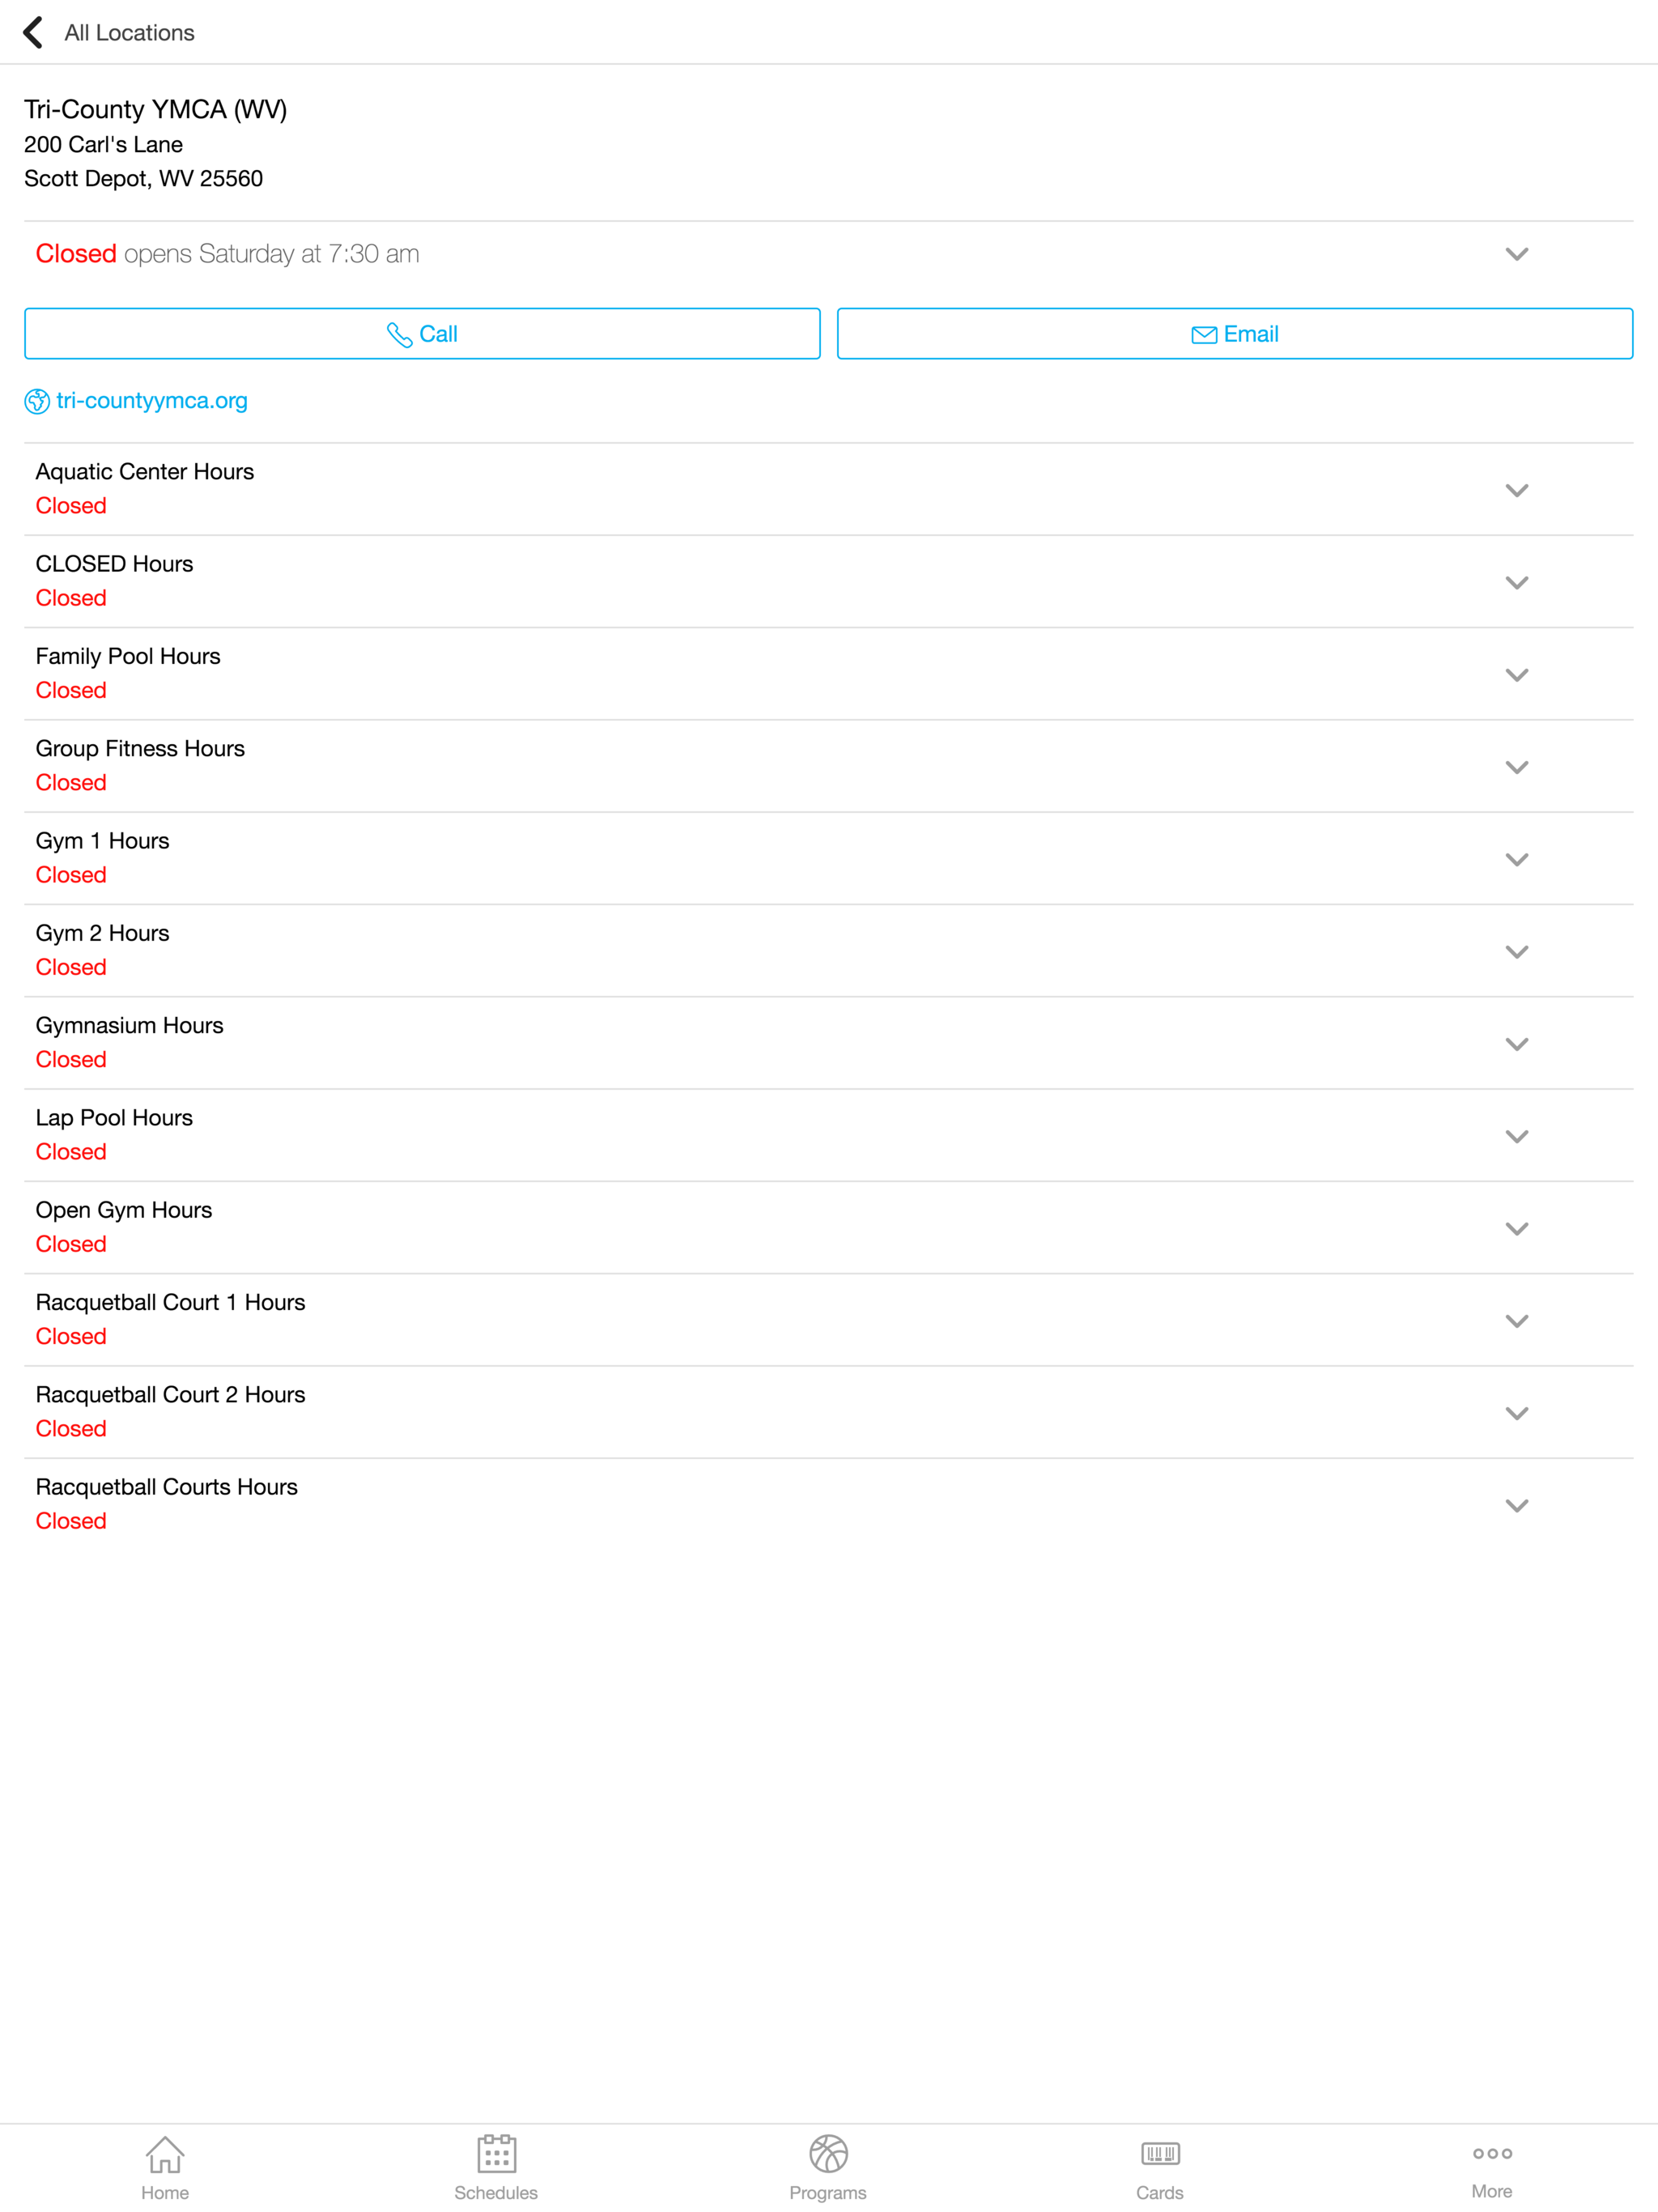The width and height of the screenshot is (1658, 2212).
Task: Expand Racquetball Court 1 Hours chevron
Action: (1516, 1321)
